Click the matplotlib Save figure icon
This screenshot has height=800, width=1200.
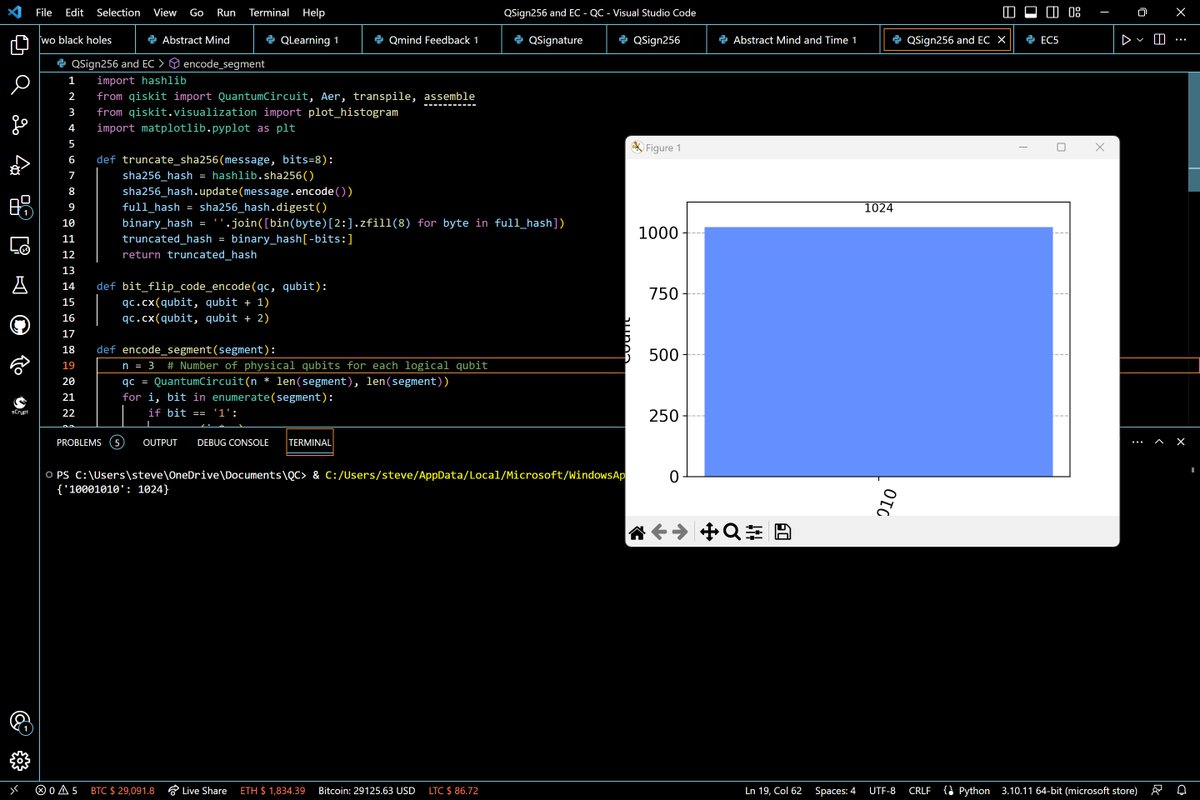point(783,532)
